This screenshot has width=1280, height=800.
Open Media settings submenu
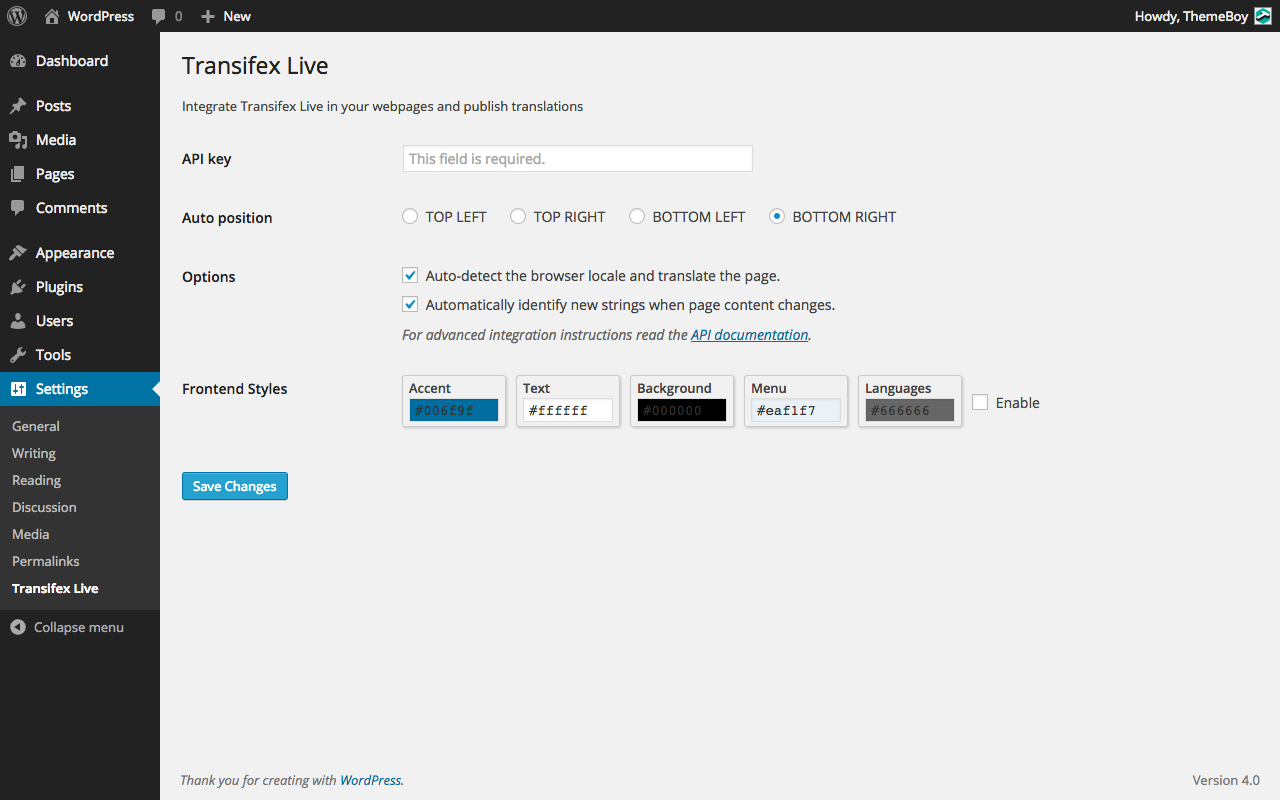pyautogui.click(x=31, y=534)
